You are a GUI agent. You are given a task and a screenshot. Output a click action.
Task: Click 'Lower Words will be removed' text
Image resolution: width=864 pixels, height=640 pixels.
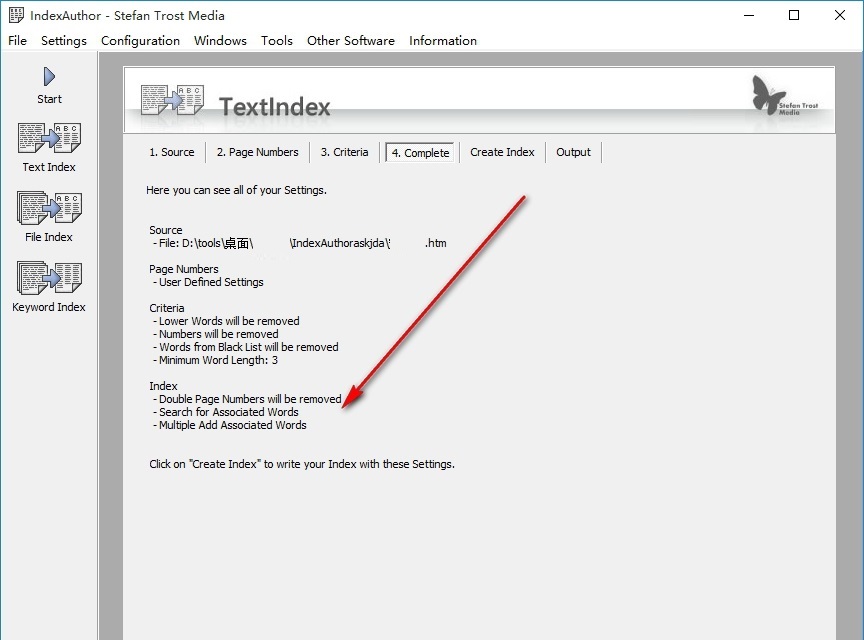[x=226, y=321]
